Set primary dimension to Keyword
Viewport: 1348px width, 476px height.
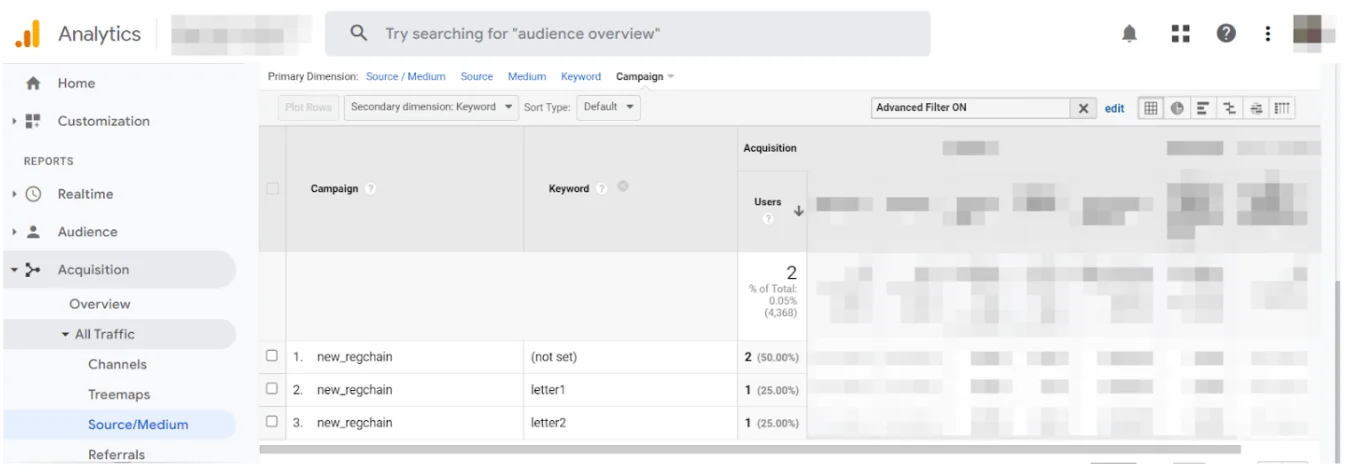581,77
